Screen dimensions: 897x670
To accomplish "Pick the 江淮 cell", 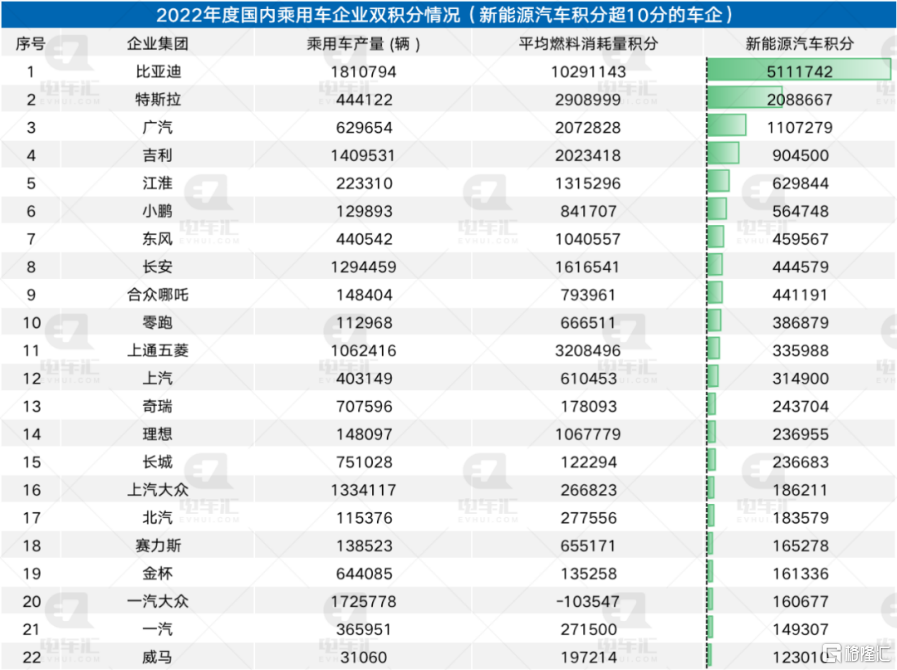I will [x=158, y=183].
